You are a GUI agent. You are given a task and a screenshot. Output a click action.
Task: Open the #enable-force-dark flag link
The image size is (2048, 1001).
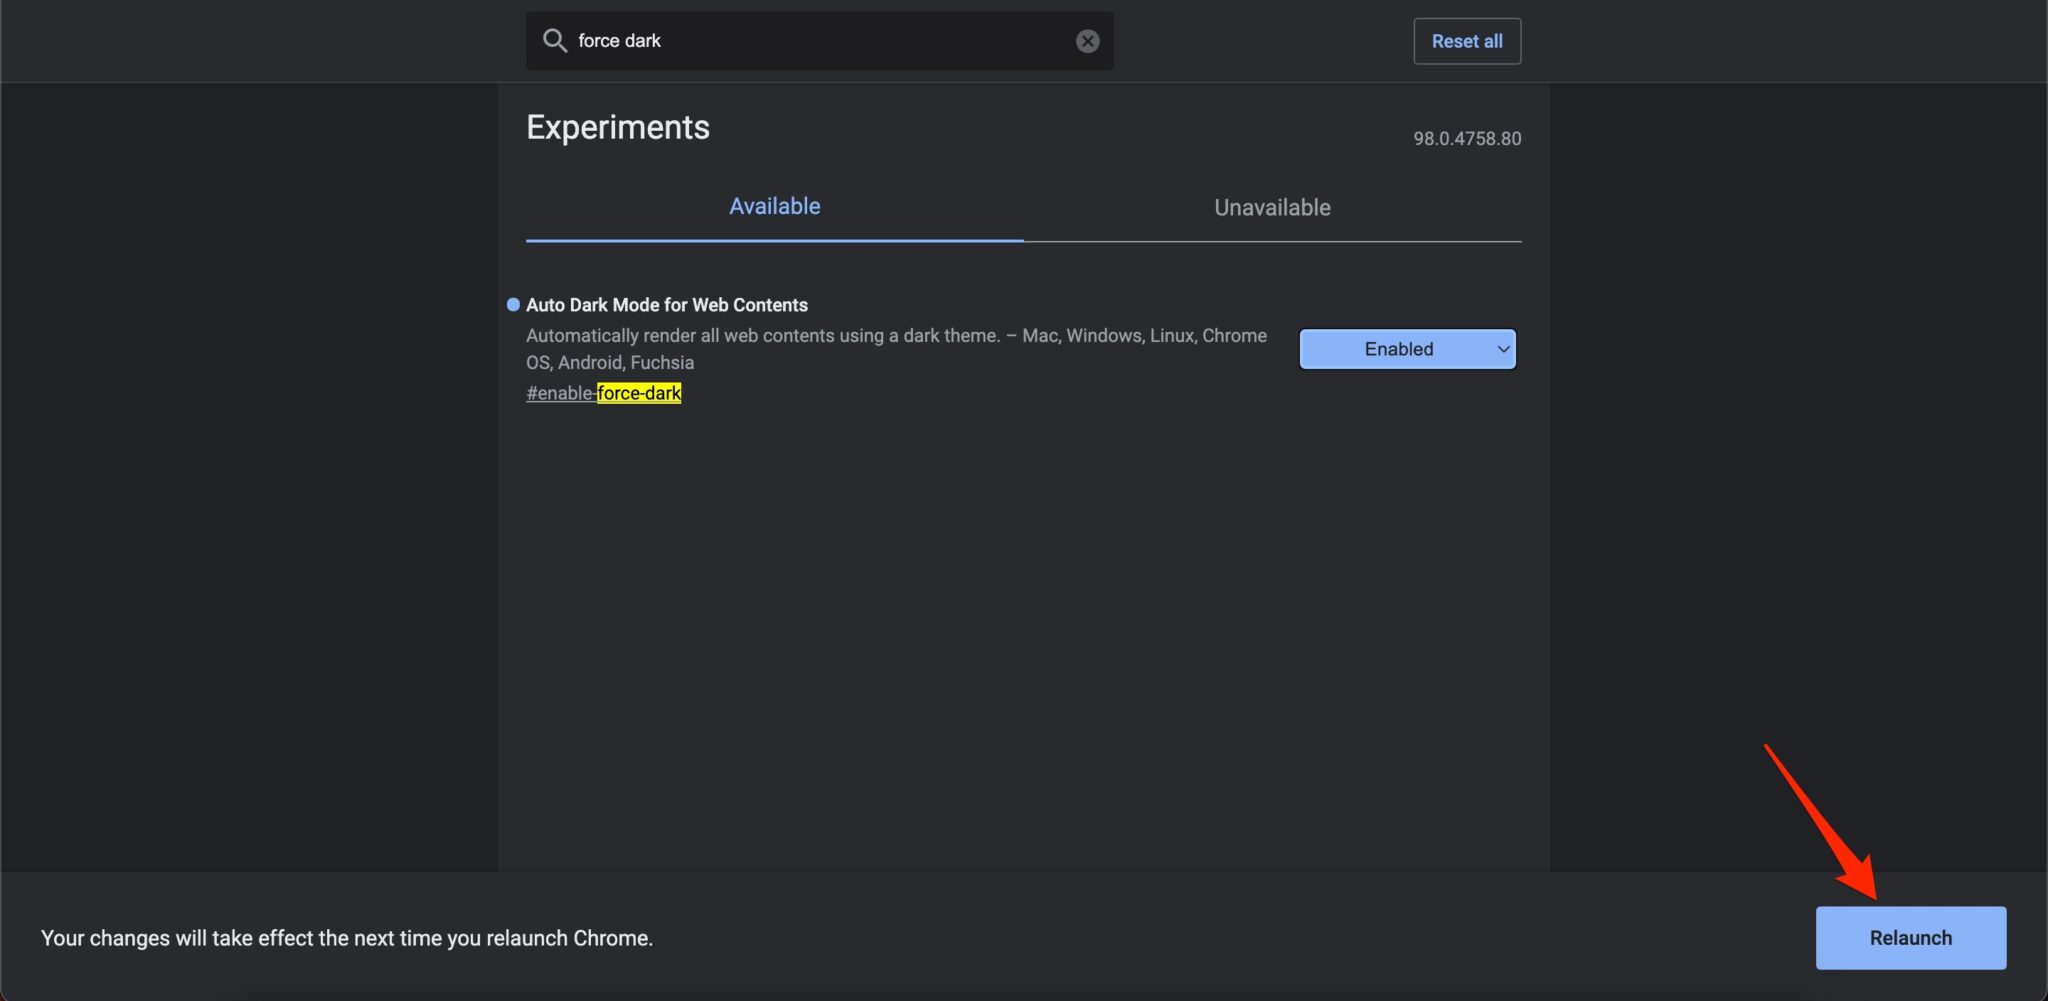click(x=603, y=393)
